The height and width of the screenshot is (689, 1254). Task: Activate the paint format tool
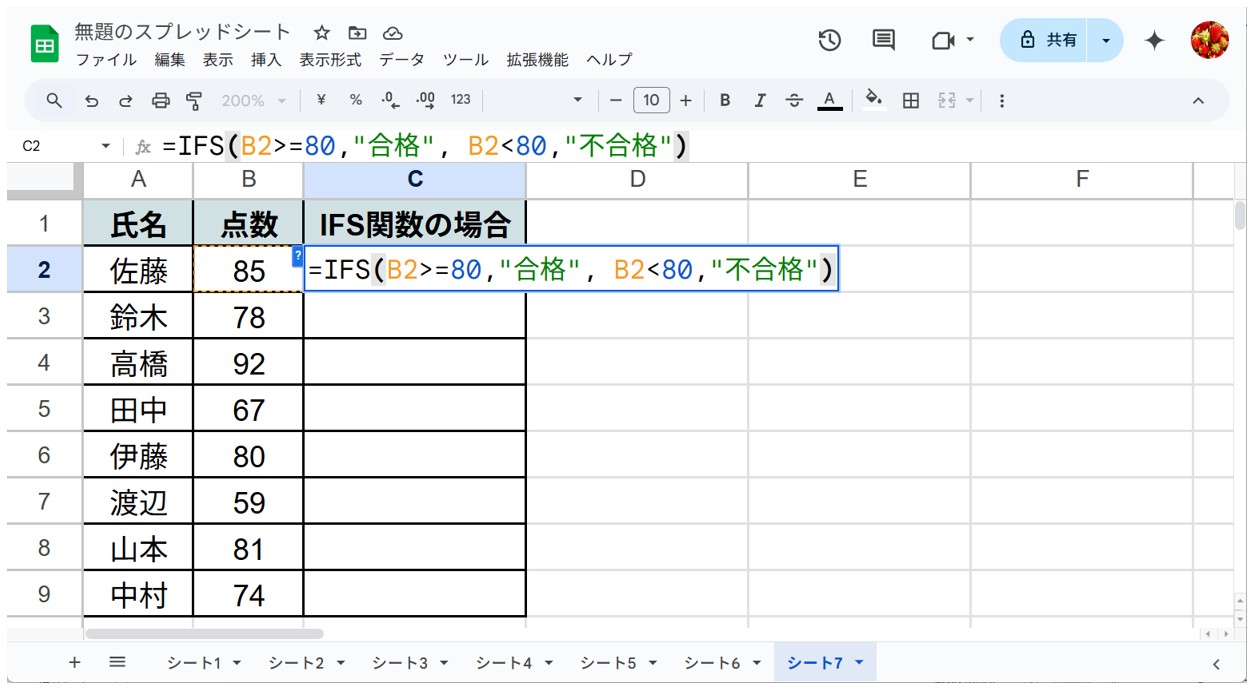[194, 100]
